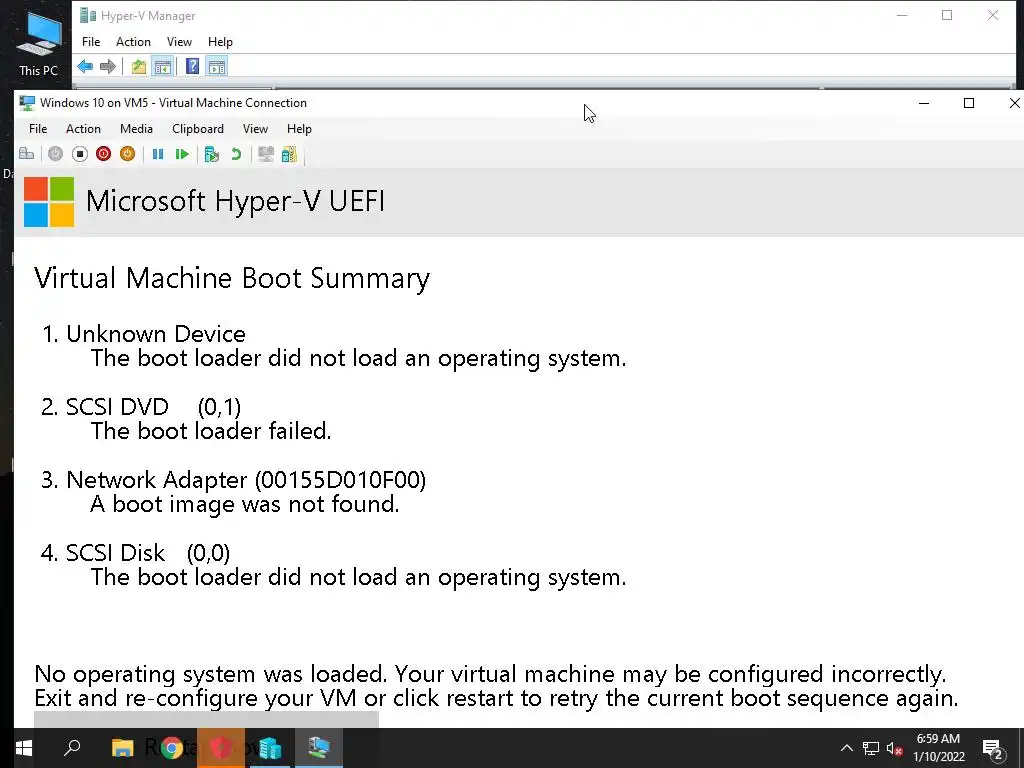This screenshot has width=1024, height=768.
Task: Open File menu in VM Connection window
Action: pyautogui.click(x=38, y=129)
